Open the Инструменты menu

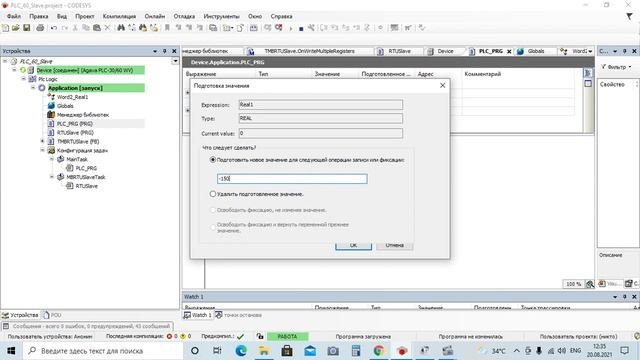[x=221, y=16]
